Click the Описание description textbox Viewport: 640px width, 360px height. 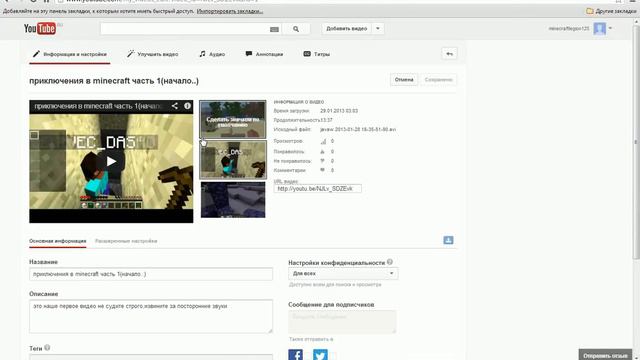[x=151, y=316]
